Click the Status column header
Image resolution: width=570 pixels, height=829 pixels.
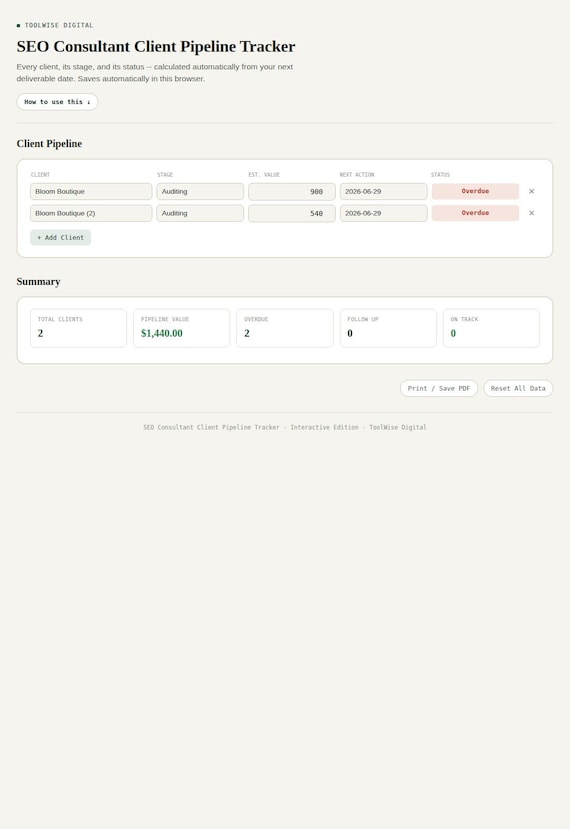coord(440,174)
